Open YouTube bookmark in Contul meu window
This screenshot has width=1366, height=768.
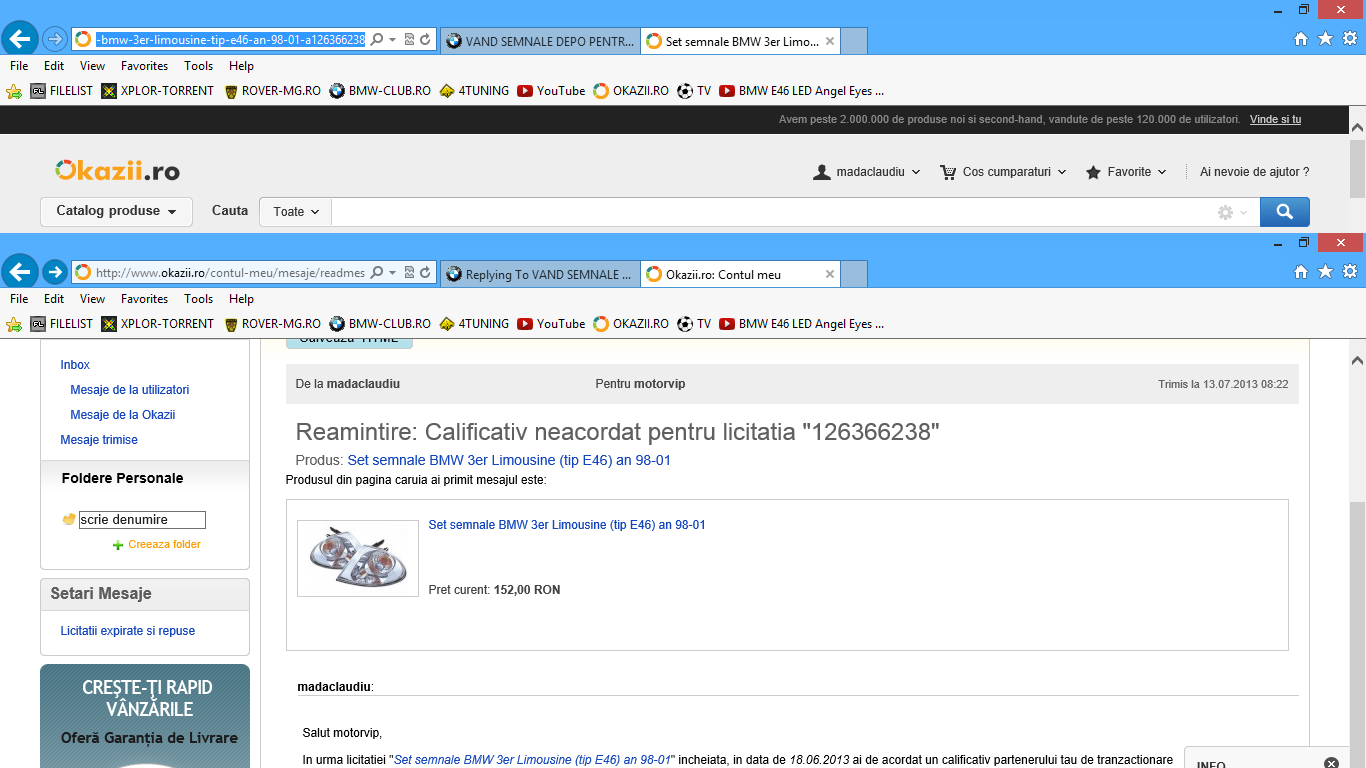[x=551, y=324]
